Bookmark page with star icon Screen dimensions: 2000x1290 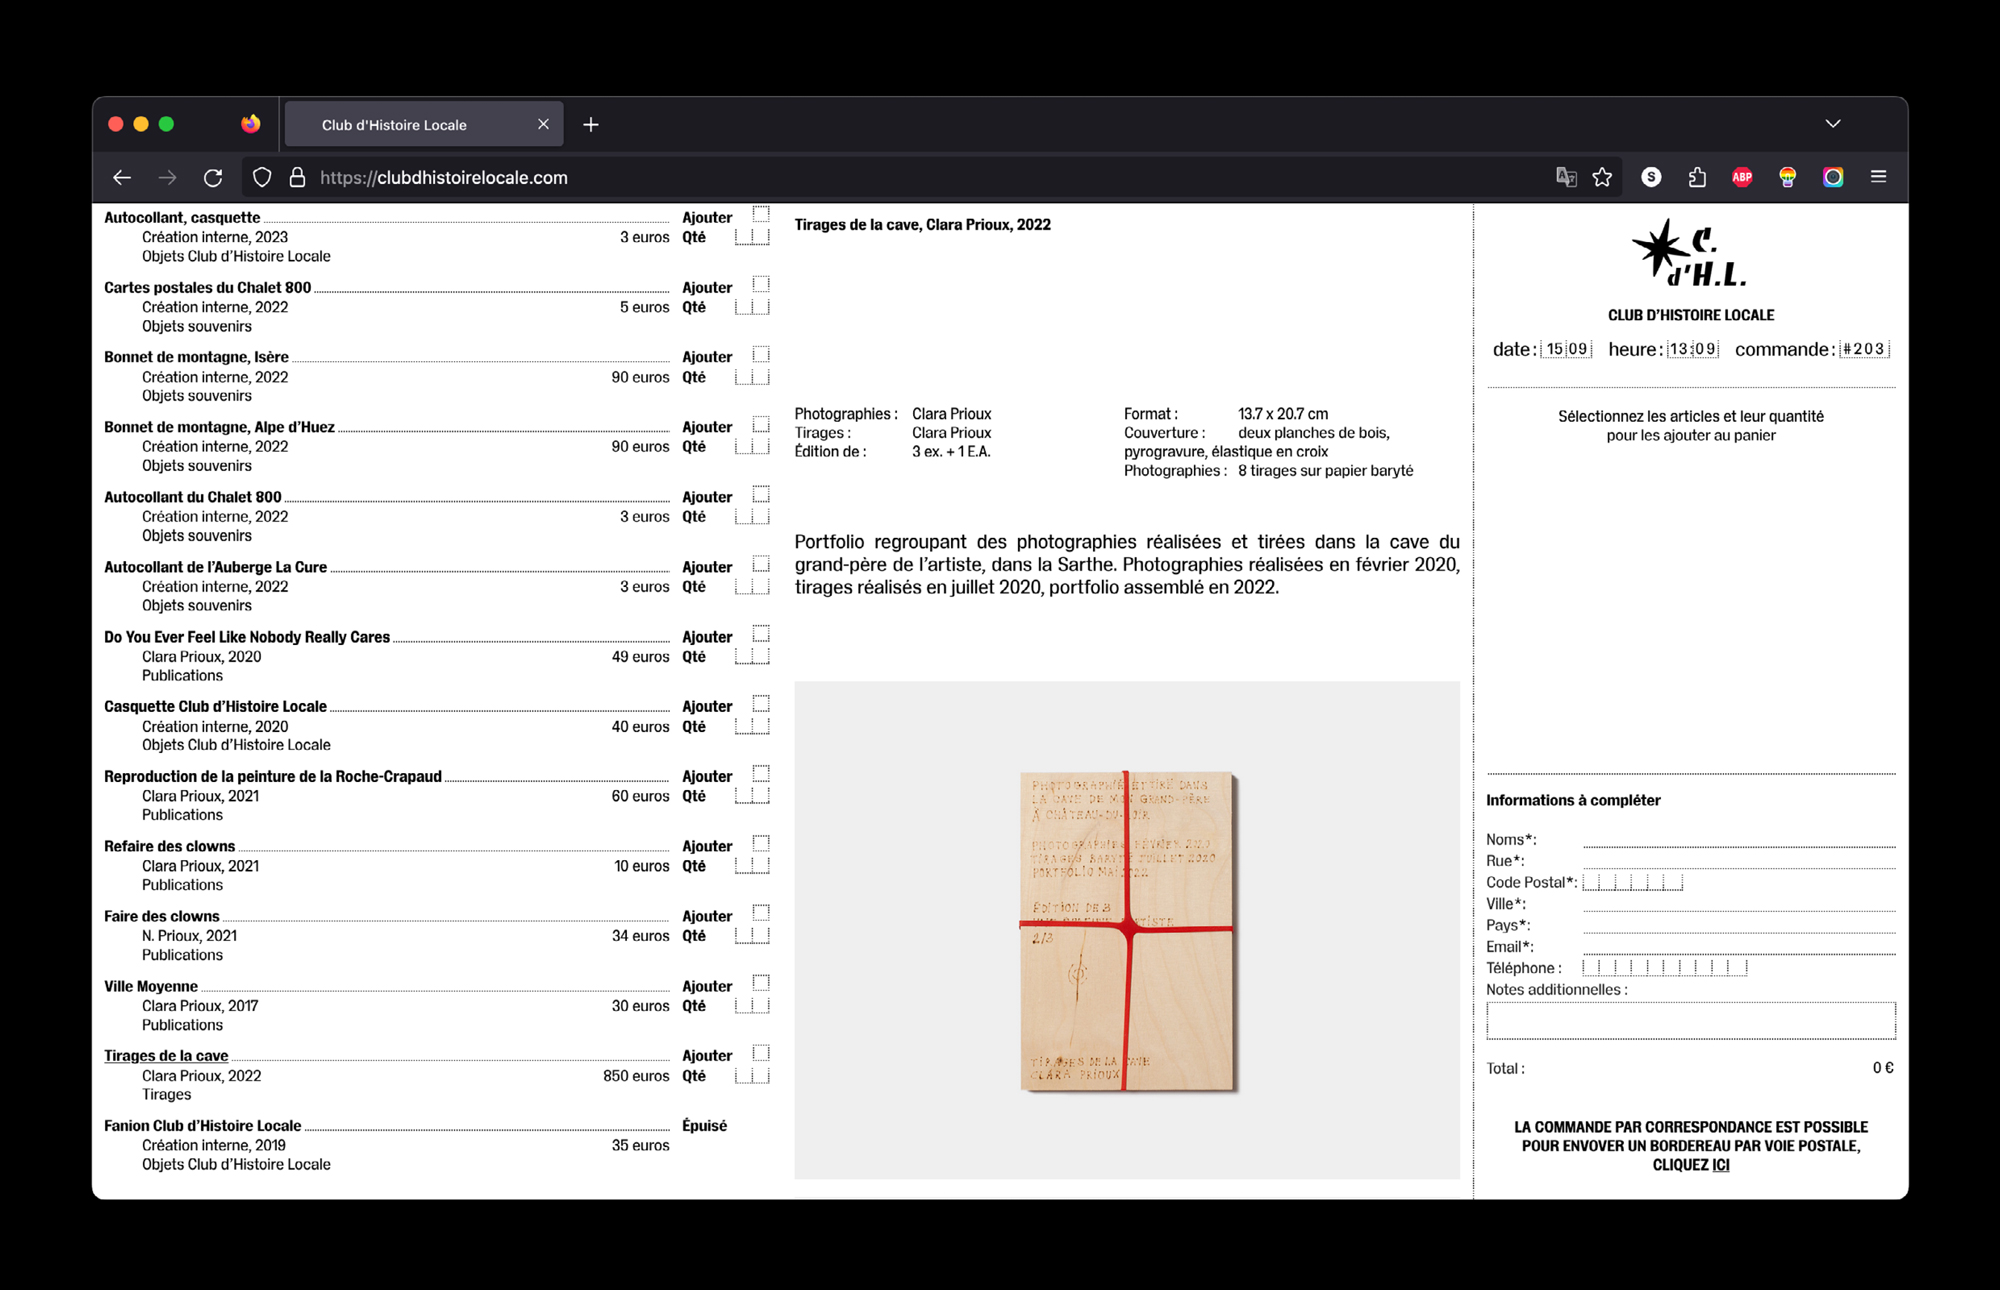coord(1602,177)
